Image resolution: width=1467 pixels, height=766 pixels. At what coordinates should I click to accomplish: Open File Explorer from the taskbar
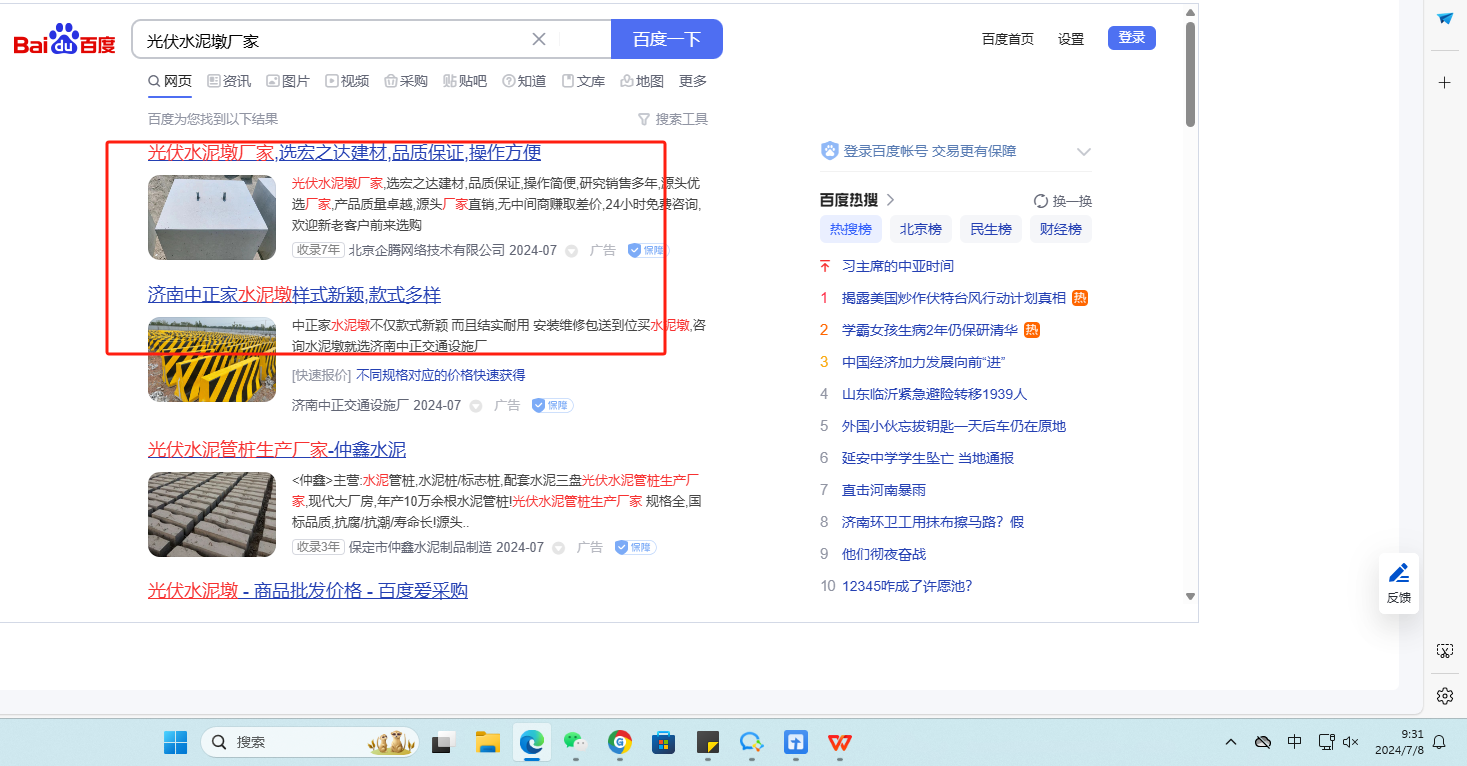(487, 742)
